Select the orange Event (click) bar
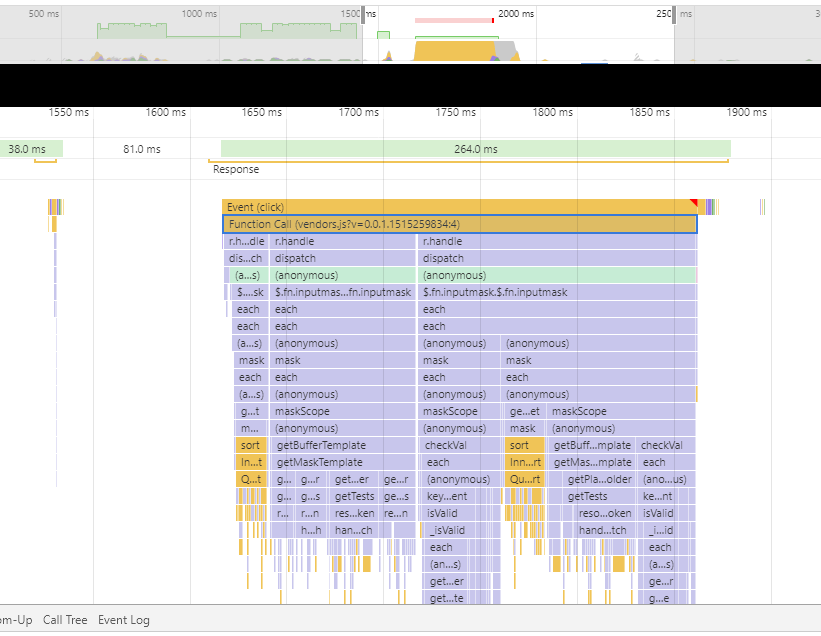This screenshot has height=636, width=821. point(400,207)
